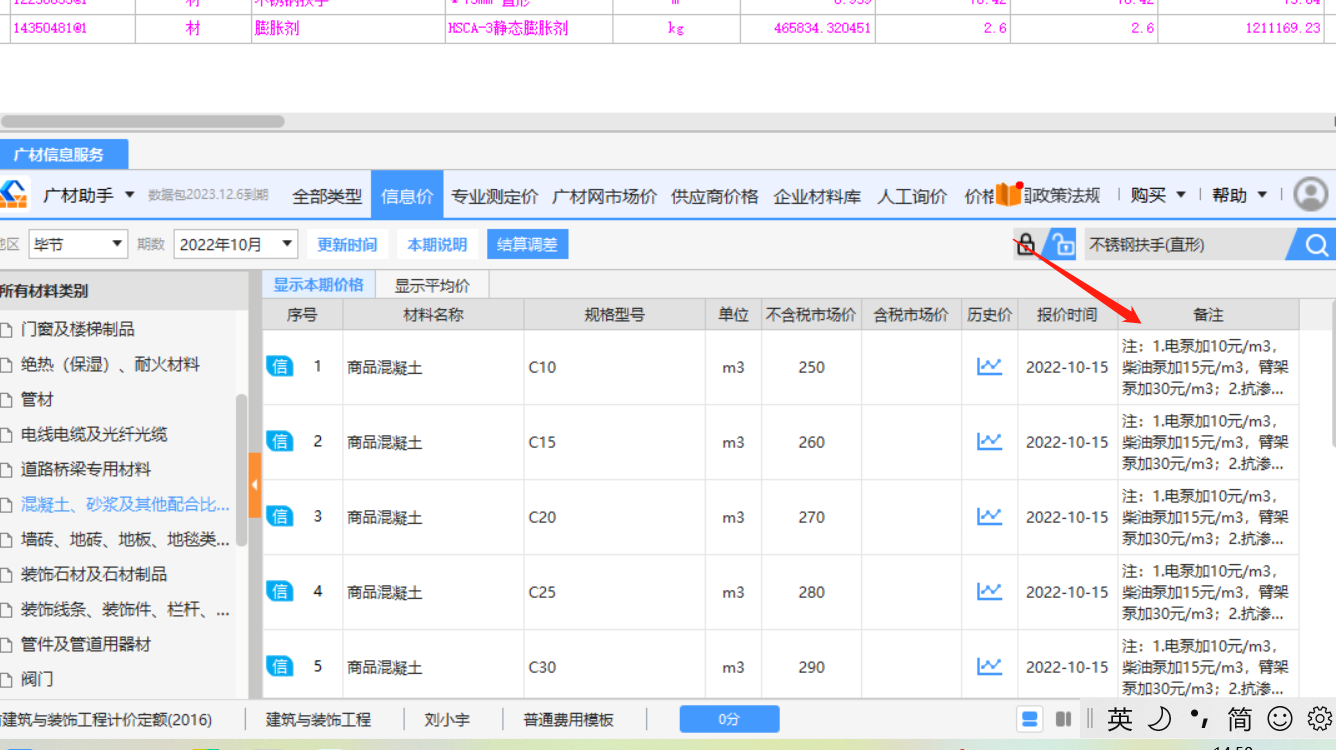Click the 信 badge on row 3
1336x750 pixels.
280,517
